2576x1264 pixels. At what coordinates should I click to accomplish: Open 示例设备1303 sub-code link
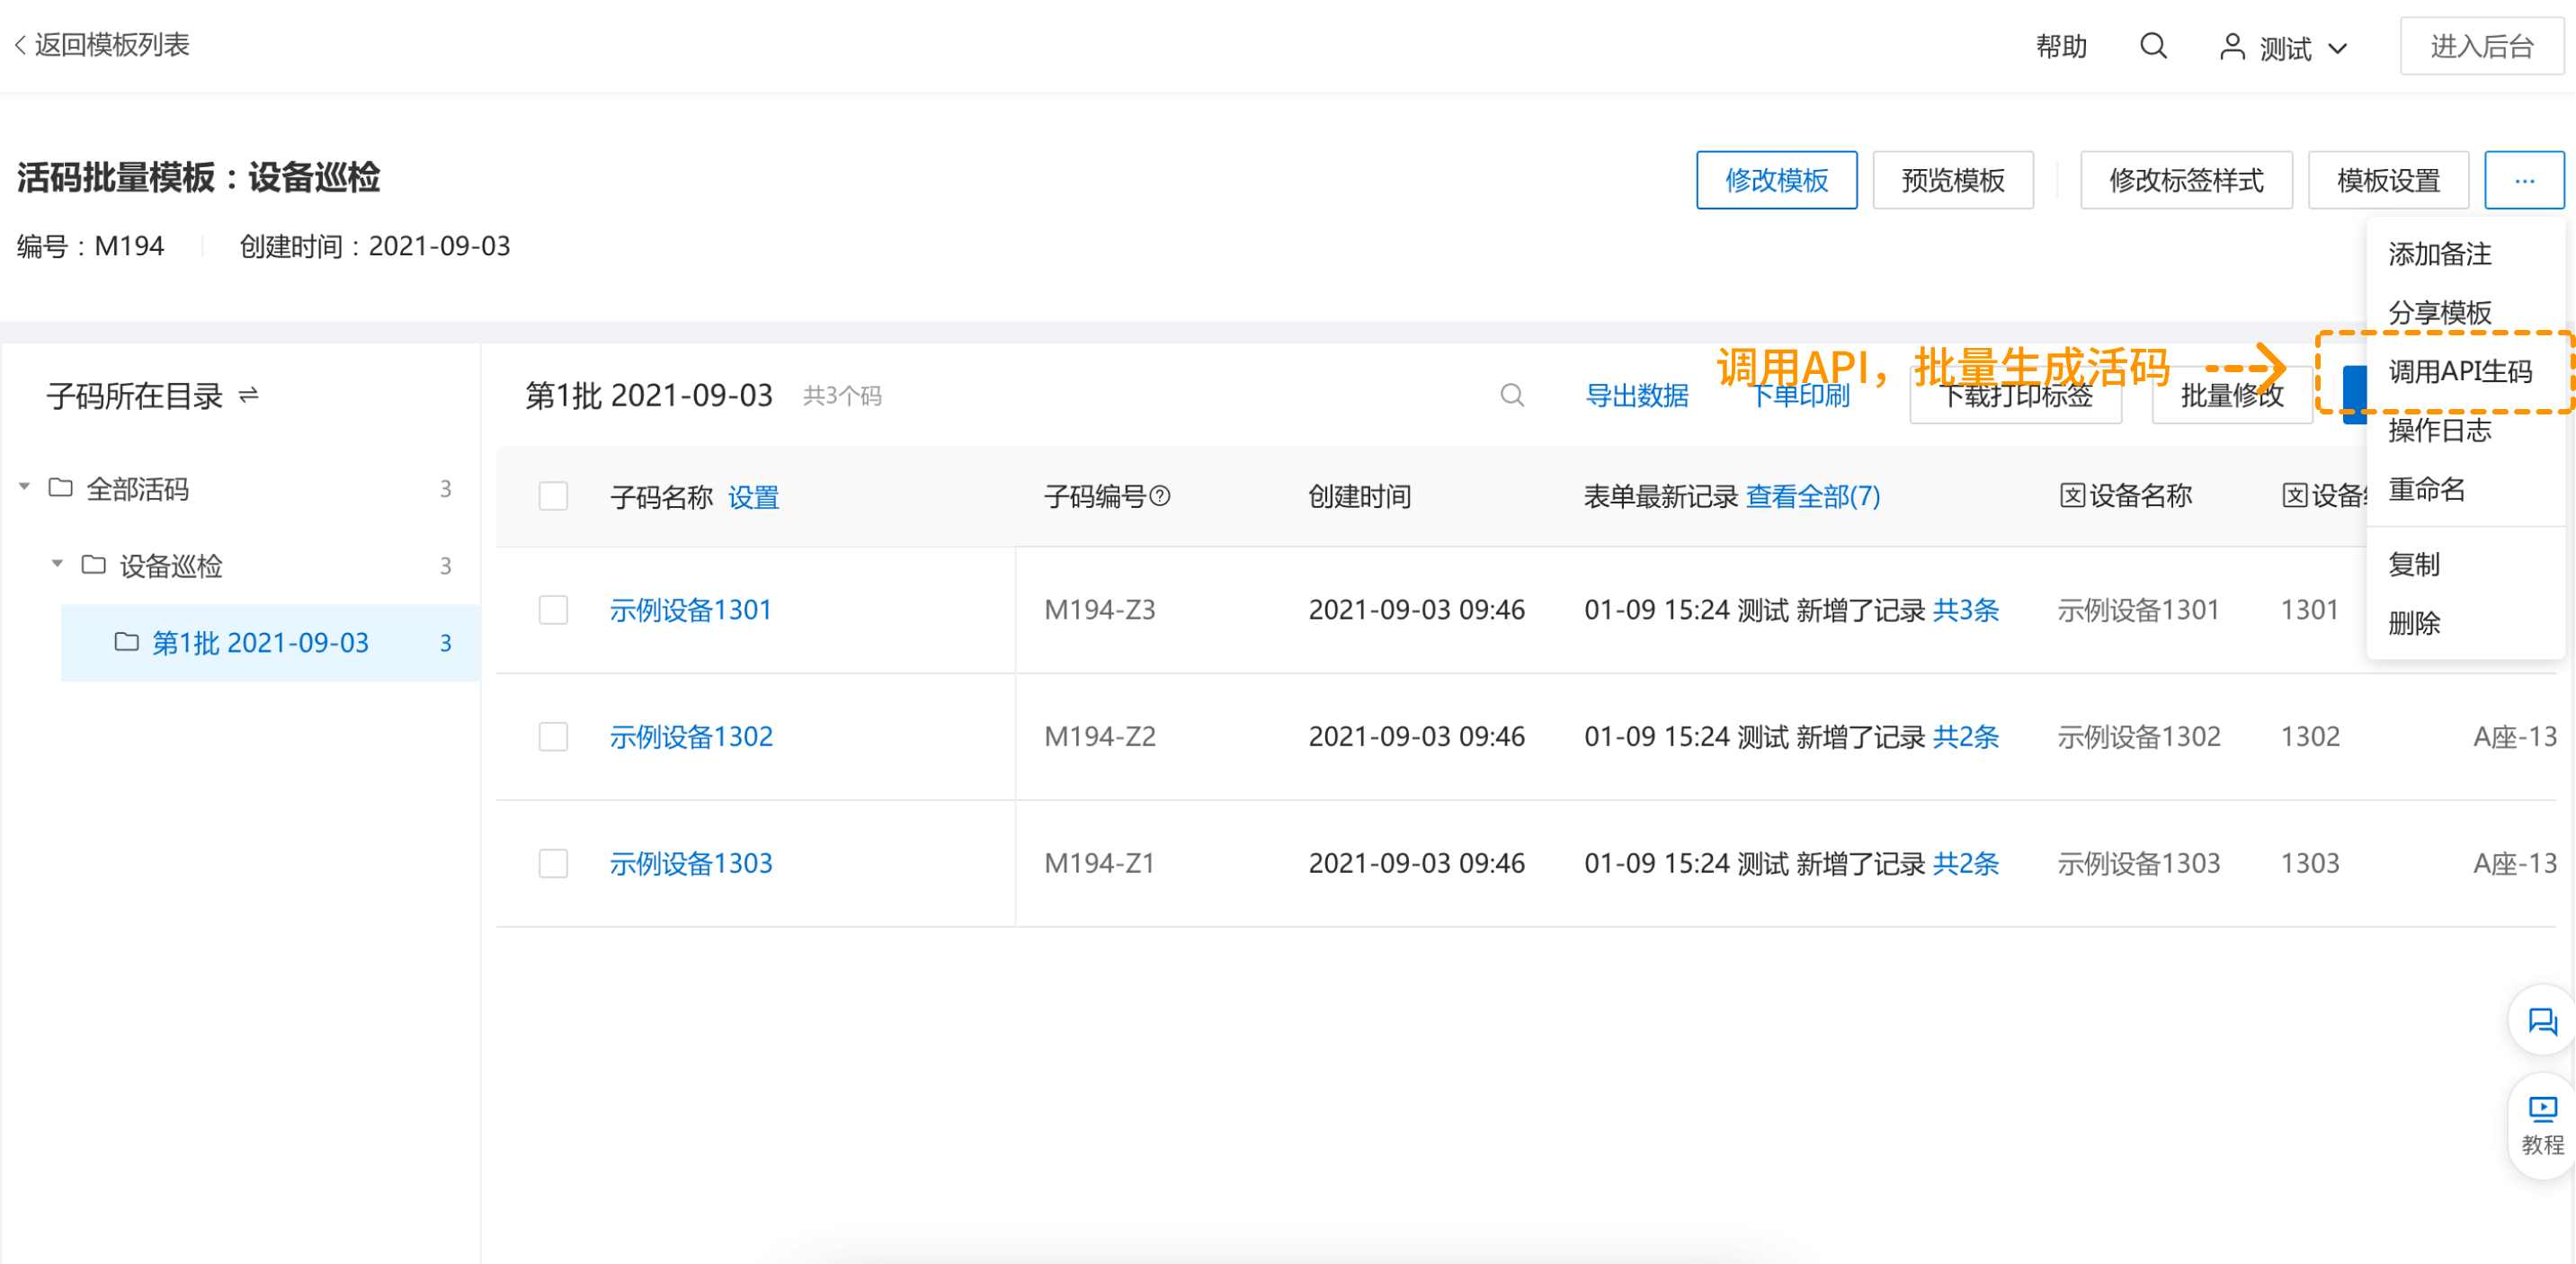(691, 864)
